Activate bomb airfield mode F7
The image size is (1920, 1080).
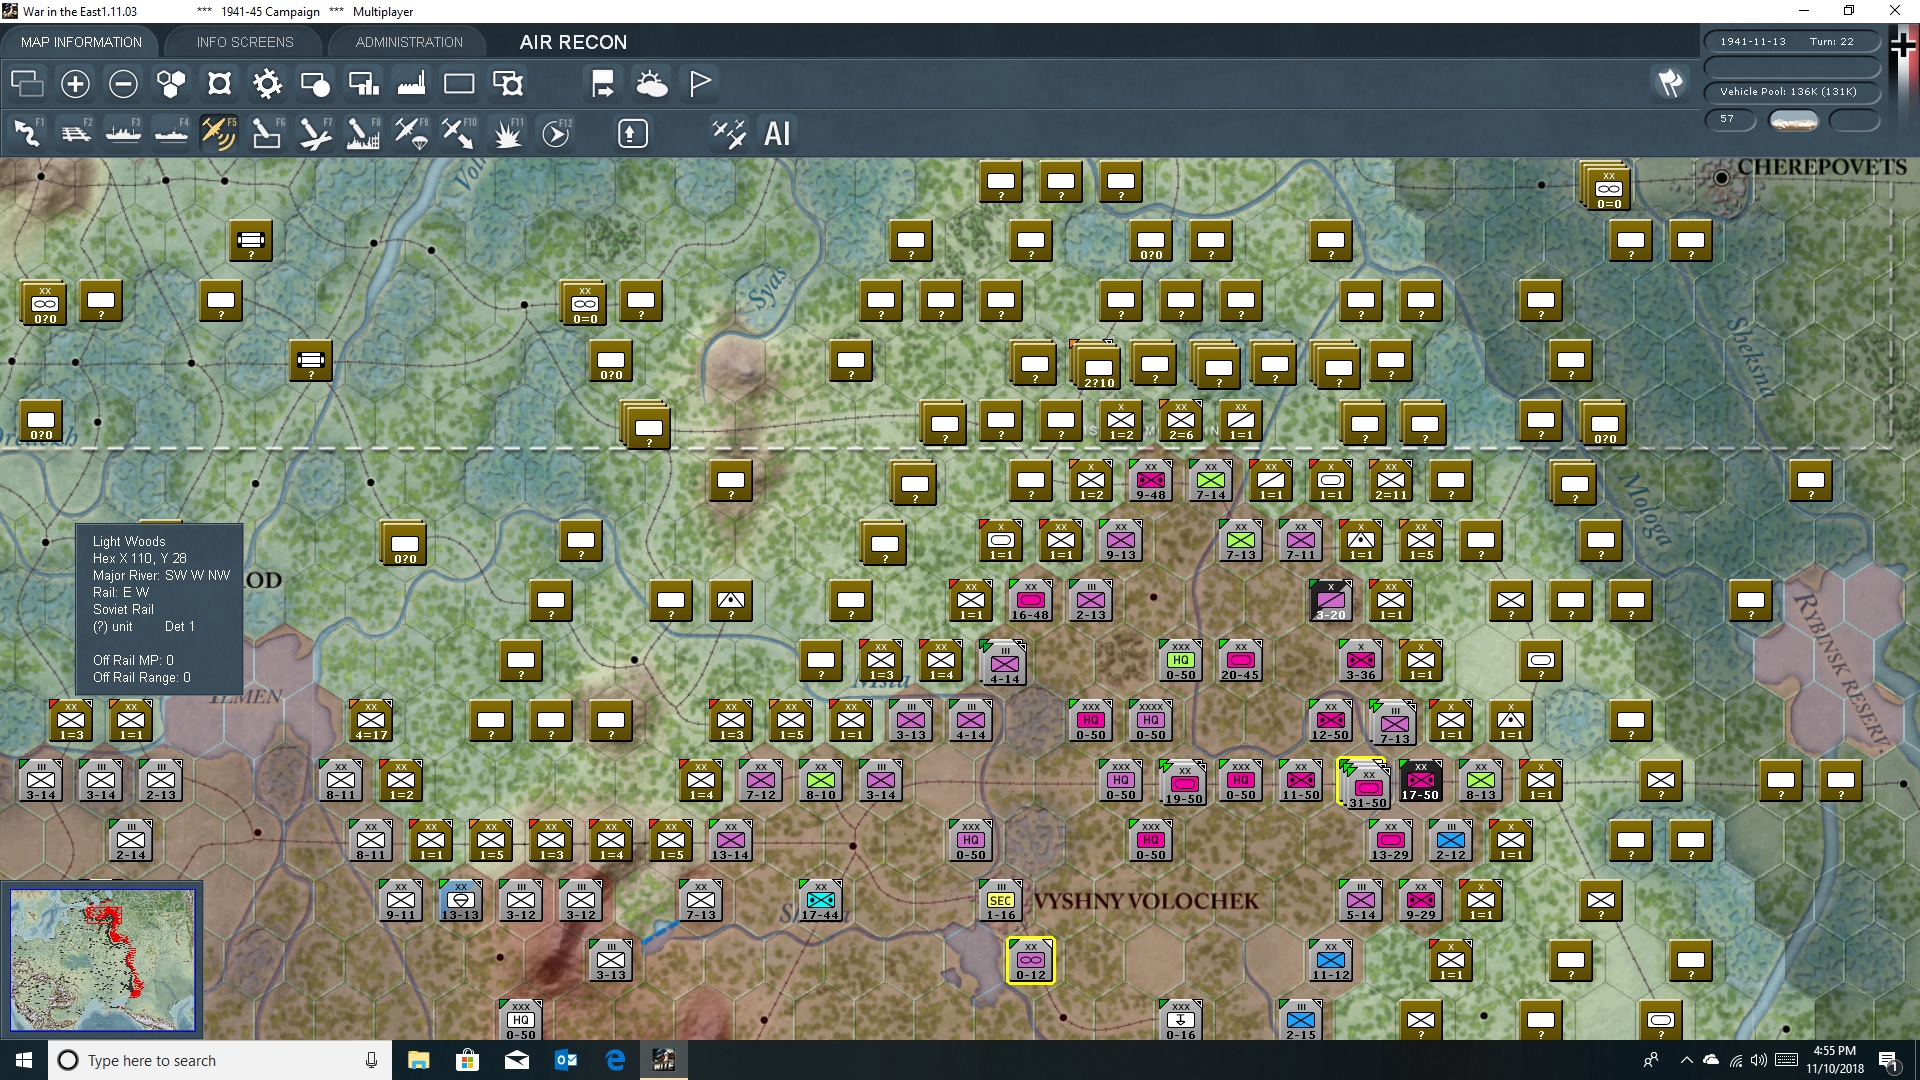pyautogui.click(x=315, y=133)
